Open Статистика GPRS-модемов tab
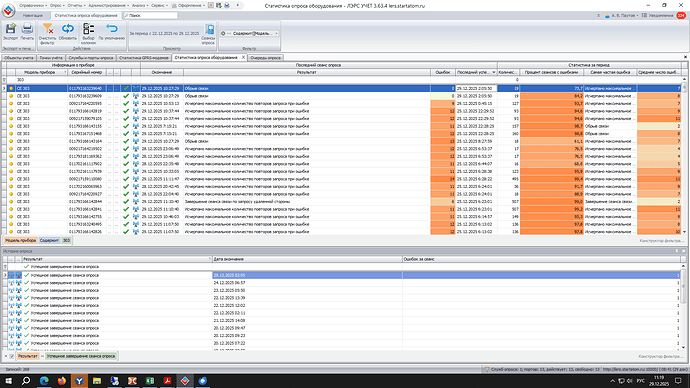Screen dimensions: 690x388 pyautogui.click(x=143, y=58)
